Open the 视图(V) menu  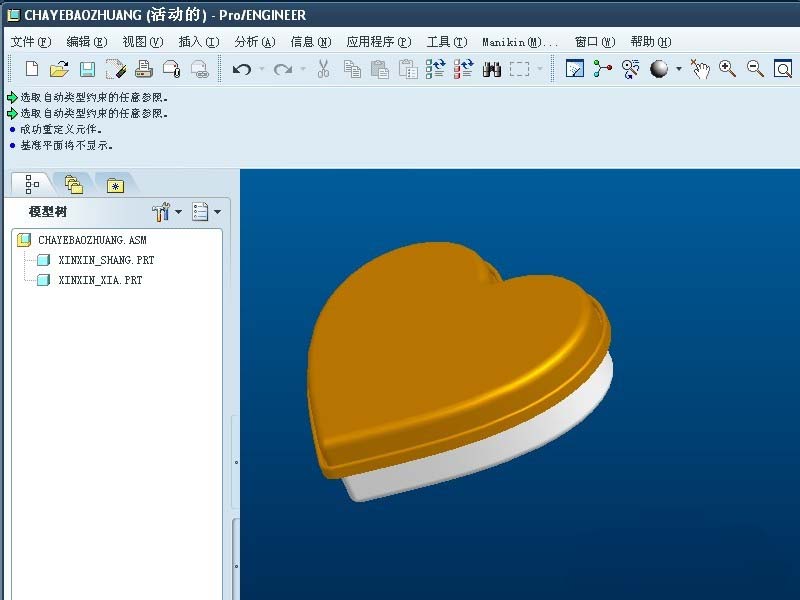click(143, 42)
